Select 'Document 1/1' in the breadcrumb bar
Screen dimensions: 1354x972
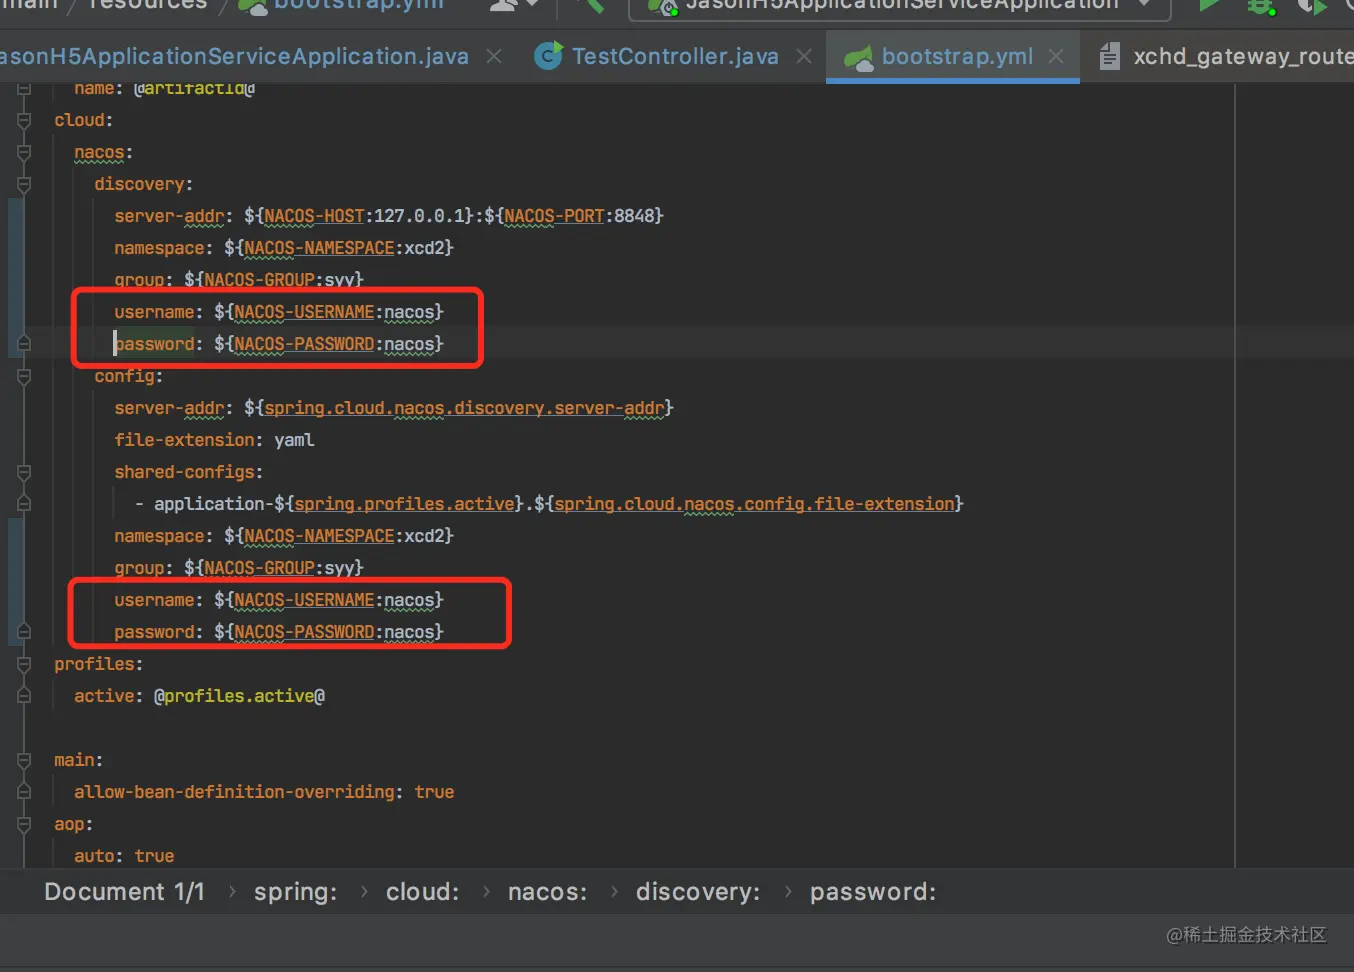(x=124, y=892)
